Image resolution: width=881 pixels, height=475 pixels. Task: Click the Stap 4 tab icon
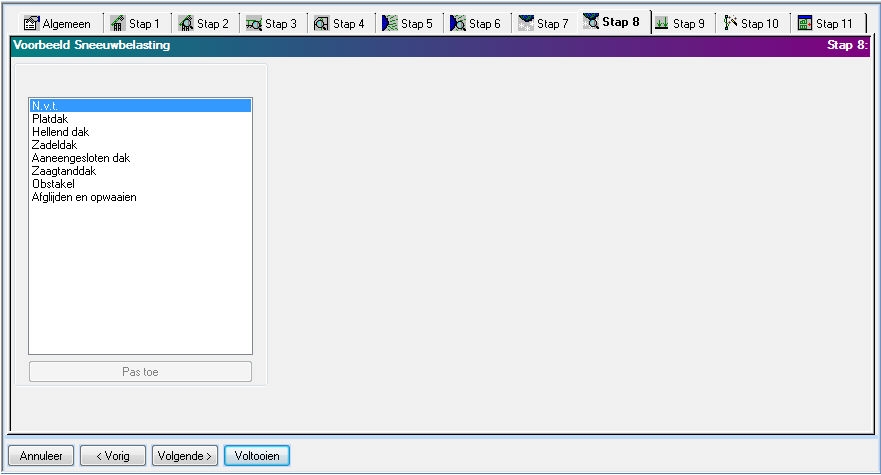(321, 24)
